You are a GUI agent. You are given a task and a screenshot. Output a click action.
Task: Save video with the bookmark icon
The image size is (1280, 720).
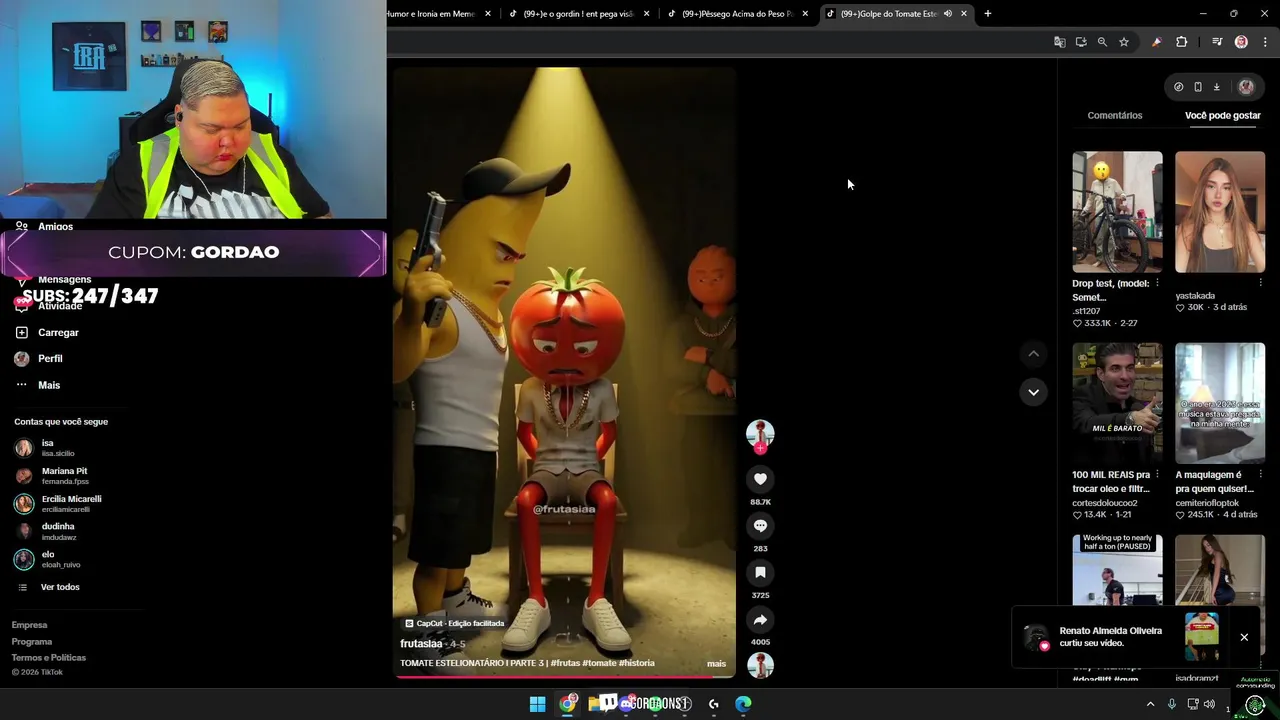tap(760, 573)
